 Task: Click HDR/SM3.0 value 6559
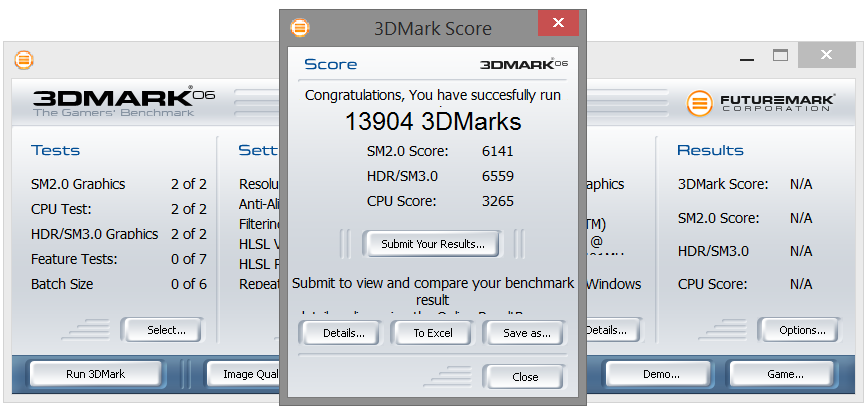click(x=498, y=176)
